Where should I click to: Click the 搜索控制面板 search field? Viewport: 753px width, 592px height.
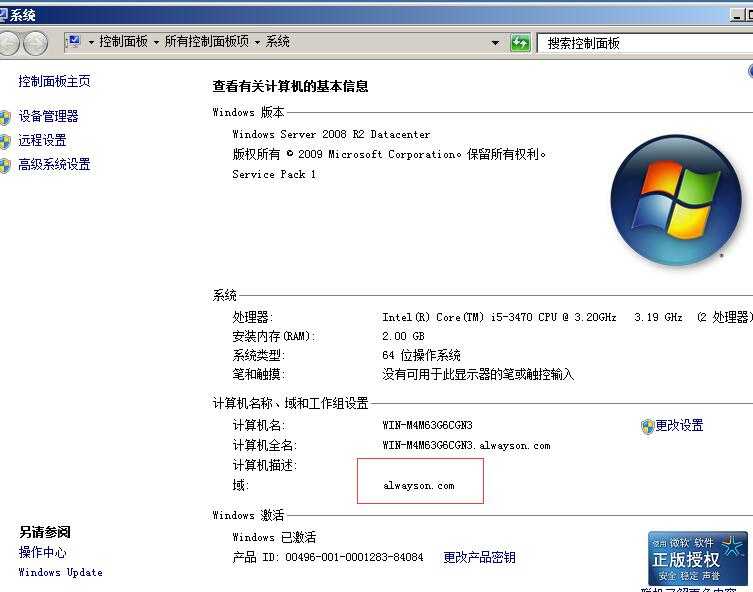(x=644, y=43)
